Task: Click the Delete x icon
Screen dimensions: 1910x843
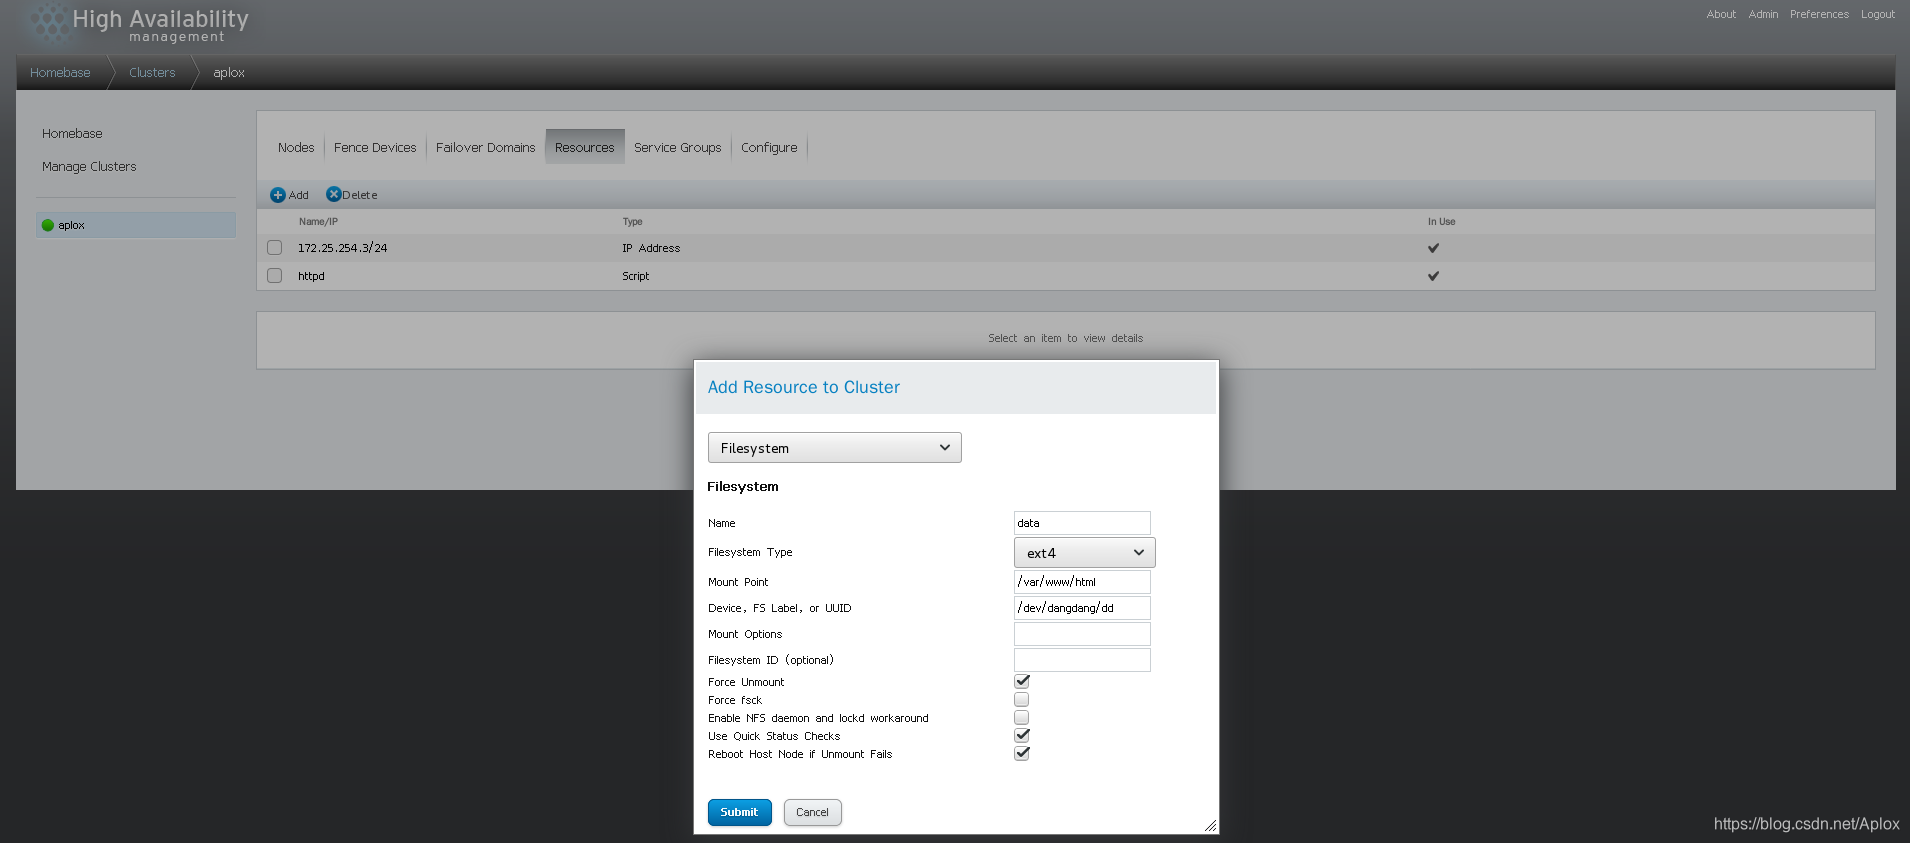Action: 334,194
